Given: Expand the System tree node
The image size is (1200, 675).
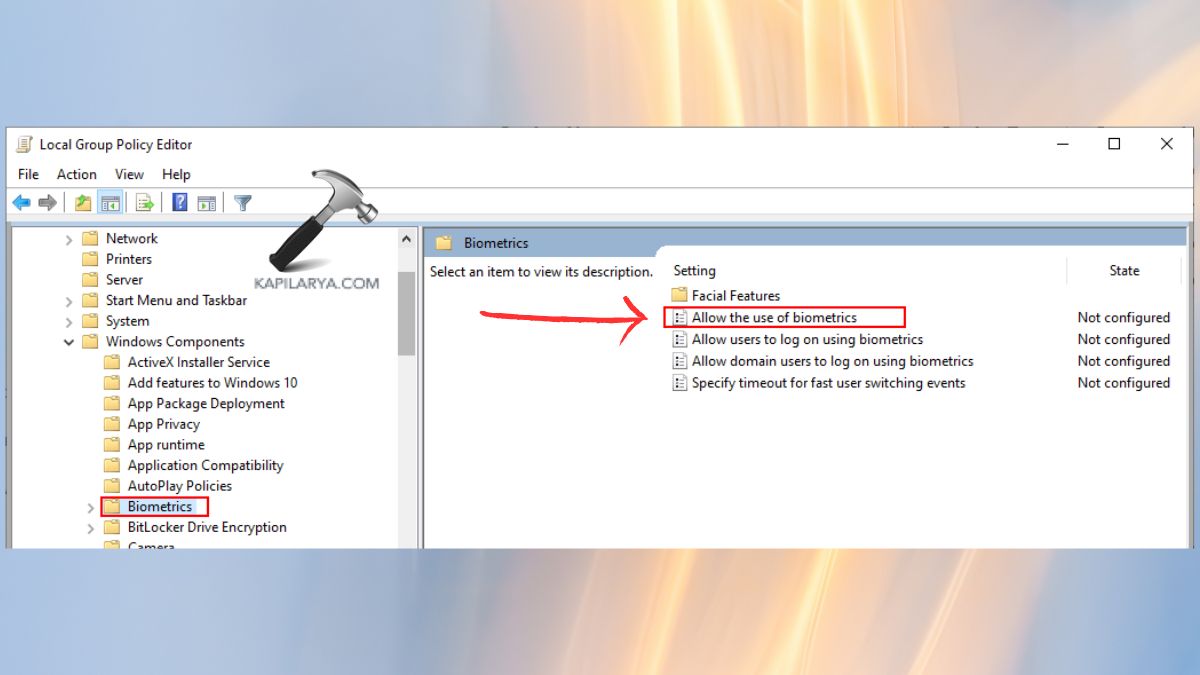Looking at the screenshot, I should 68,320.
